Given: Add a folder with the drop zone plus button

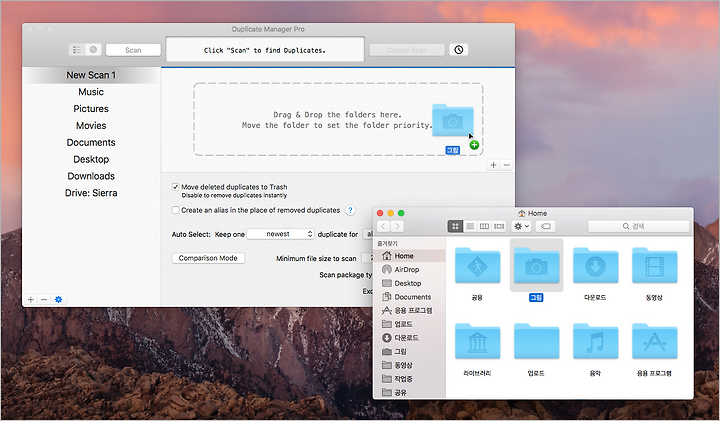Looking at the screenshot, I should click(494, 165).
